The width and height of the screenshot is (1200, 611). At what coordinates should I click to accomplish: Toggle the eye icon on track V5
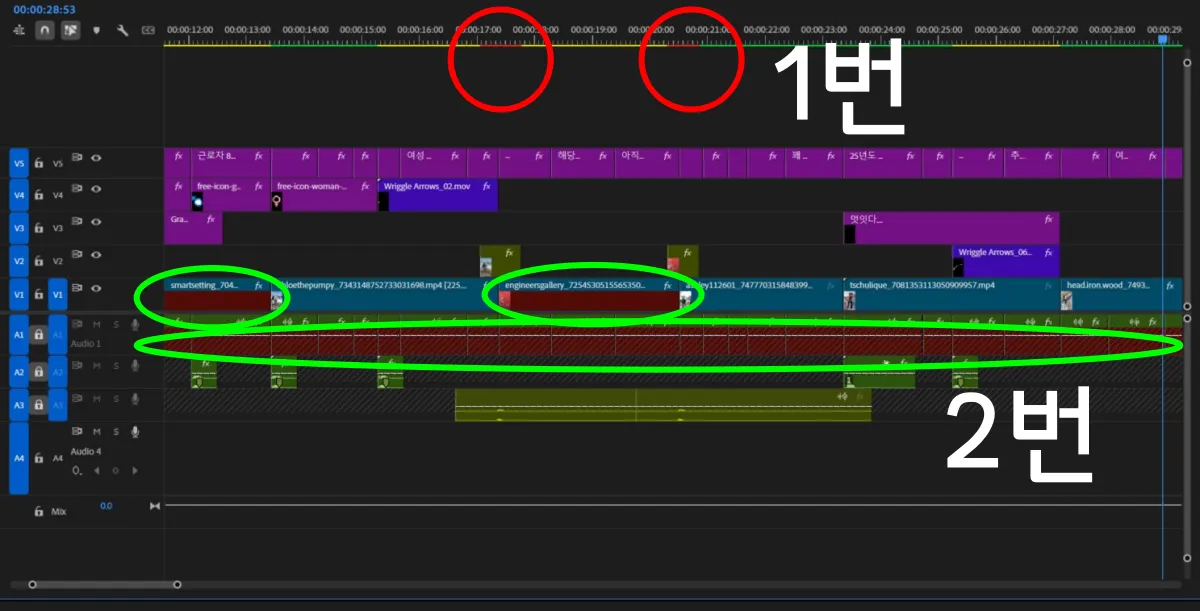point(97,159)
